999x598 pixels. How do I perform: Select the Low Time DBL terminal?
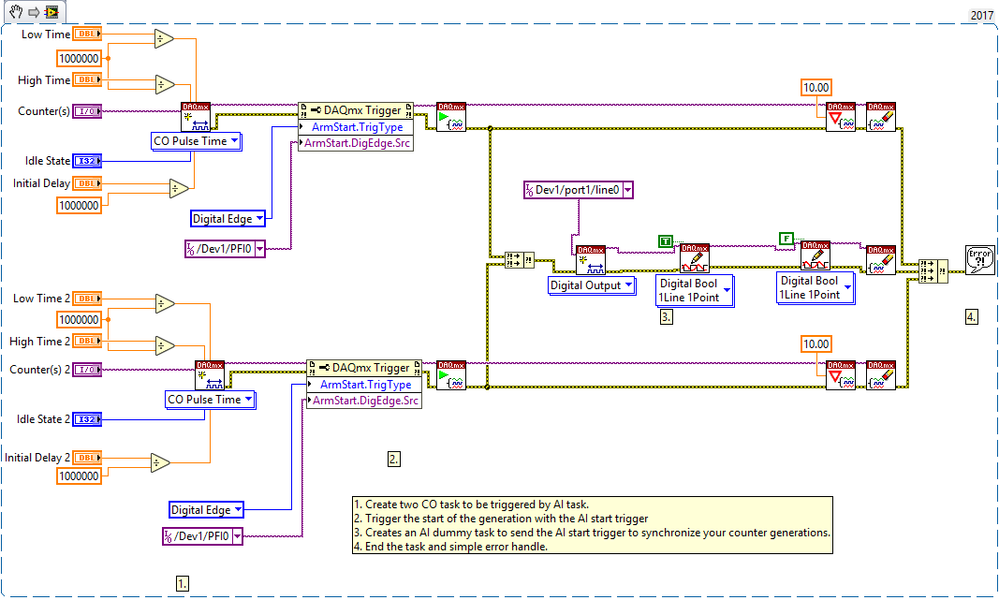[87, 34]
